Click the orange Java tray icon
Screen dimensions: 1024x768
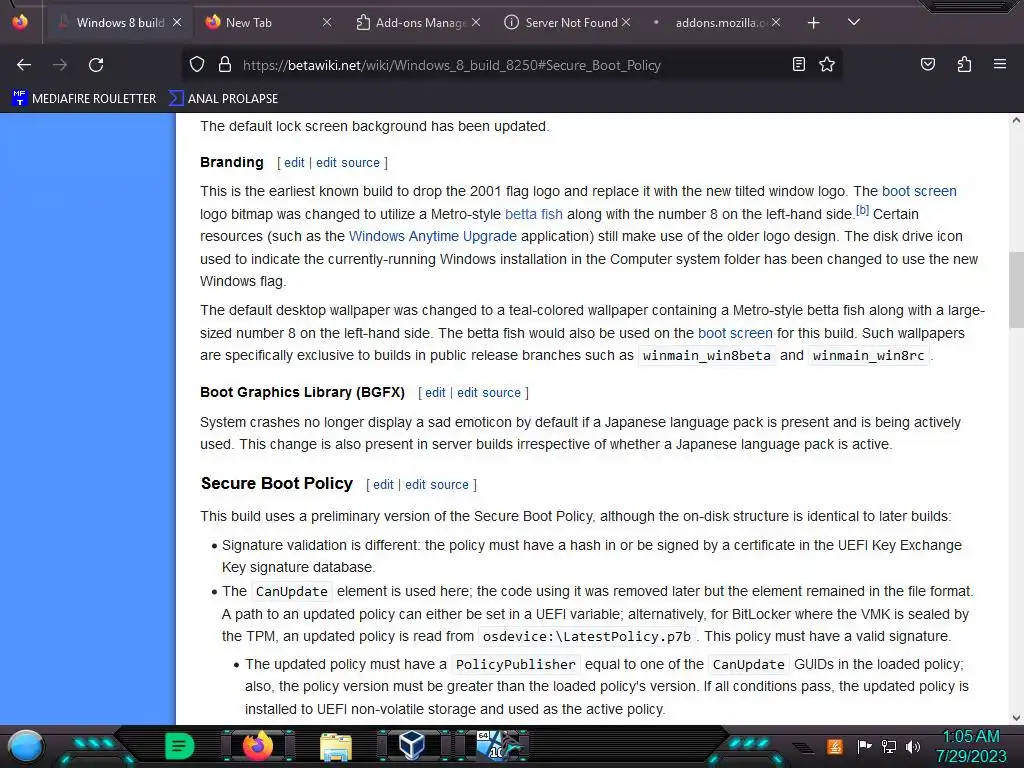835,746
